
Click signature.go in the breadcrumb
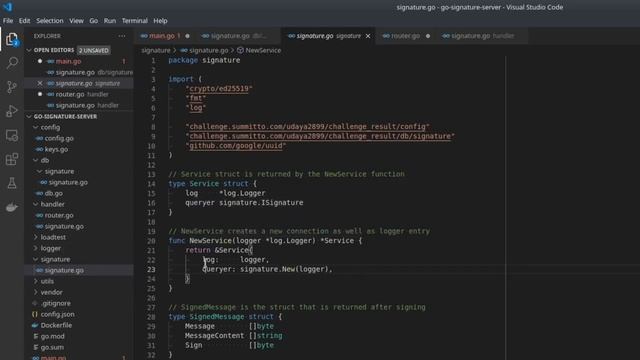coord(209,50)
